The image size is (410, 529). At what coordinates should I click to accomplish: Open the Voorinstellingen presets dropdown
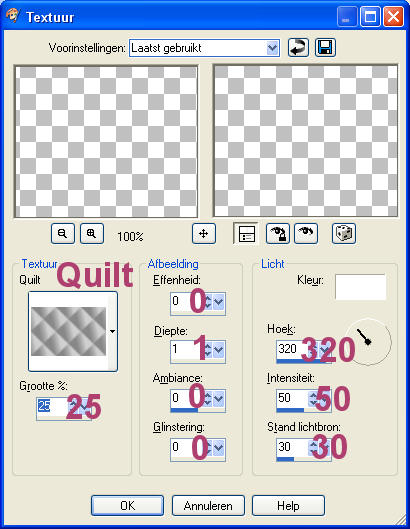pos(272,48)
